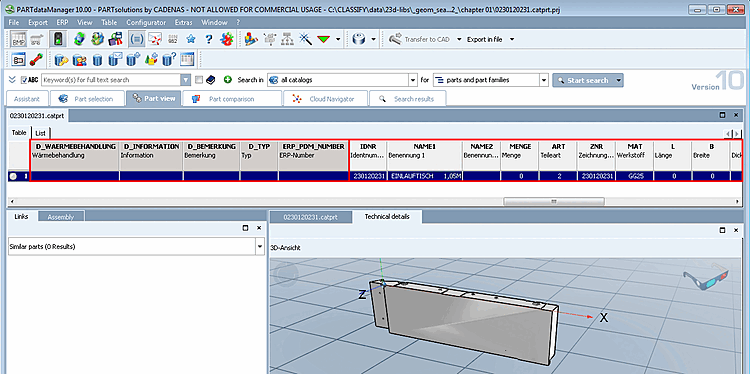Screen dimensions: 750x374
Task: Click the table's horizontal scrollbar thumb
Action: click(554, 201)
